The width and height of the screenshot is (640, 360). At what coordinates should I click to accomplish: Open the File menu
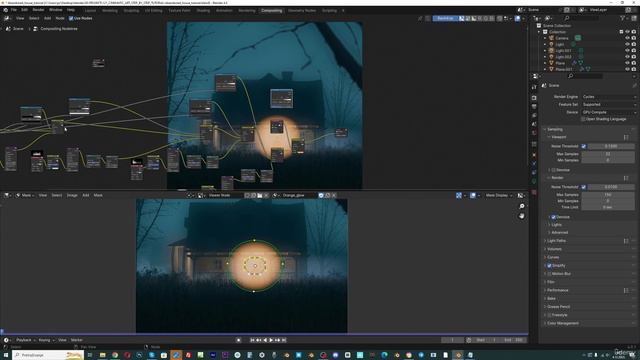13,10
